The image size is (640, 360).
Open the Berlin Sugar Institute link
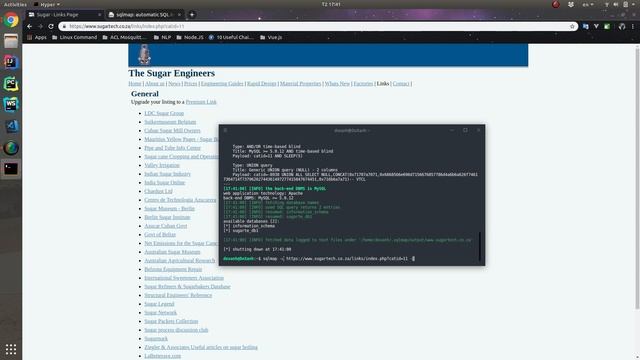[167, 217]
